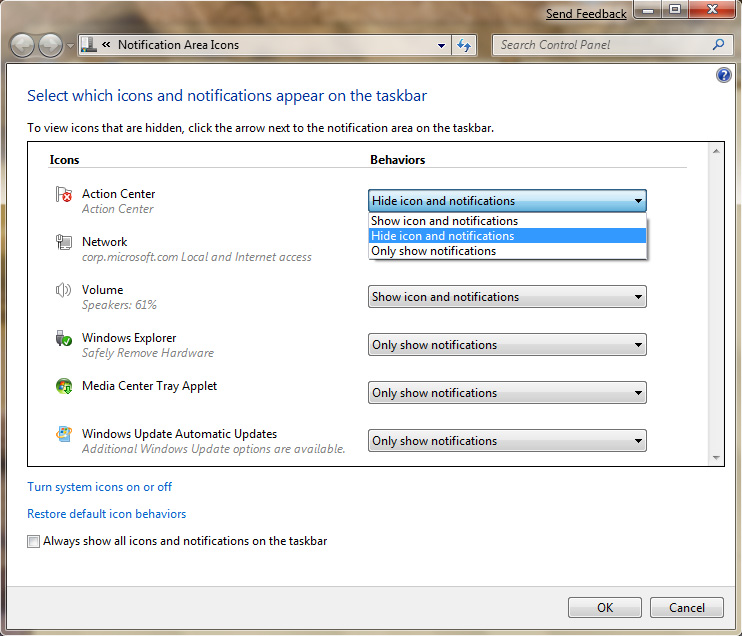742x636 pixels.
Task: Open Media Center Tray Applet behavior dropdown
Action: pyautogui.click(x=507, y=393)
